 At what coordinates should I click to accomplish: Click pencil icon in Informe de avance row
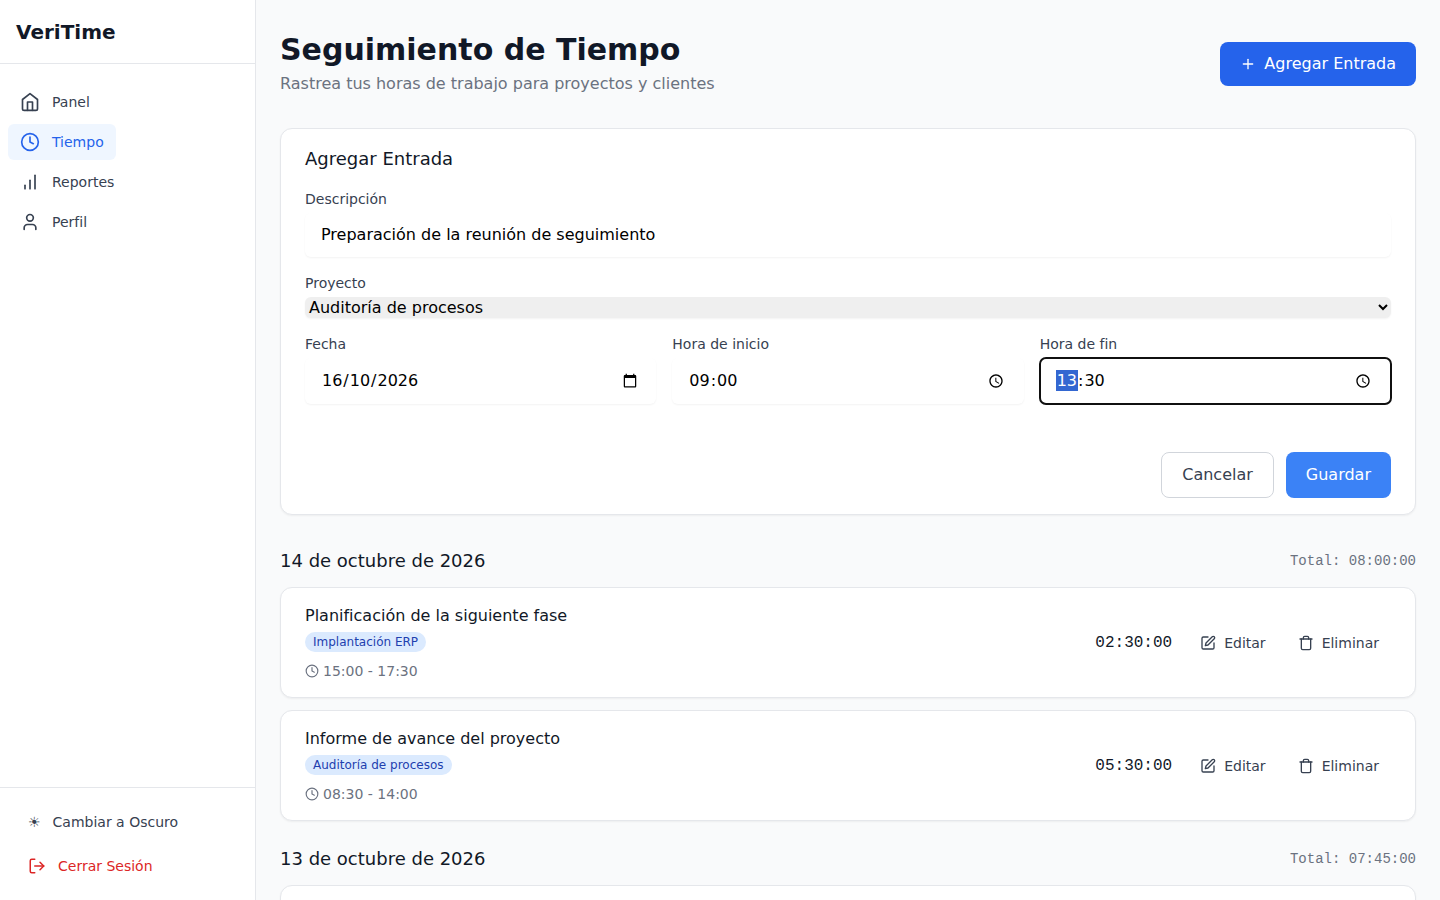1208,766
